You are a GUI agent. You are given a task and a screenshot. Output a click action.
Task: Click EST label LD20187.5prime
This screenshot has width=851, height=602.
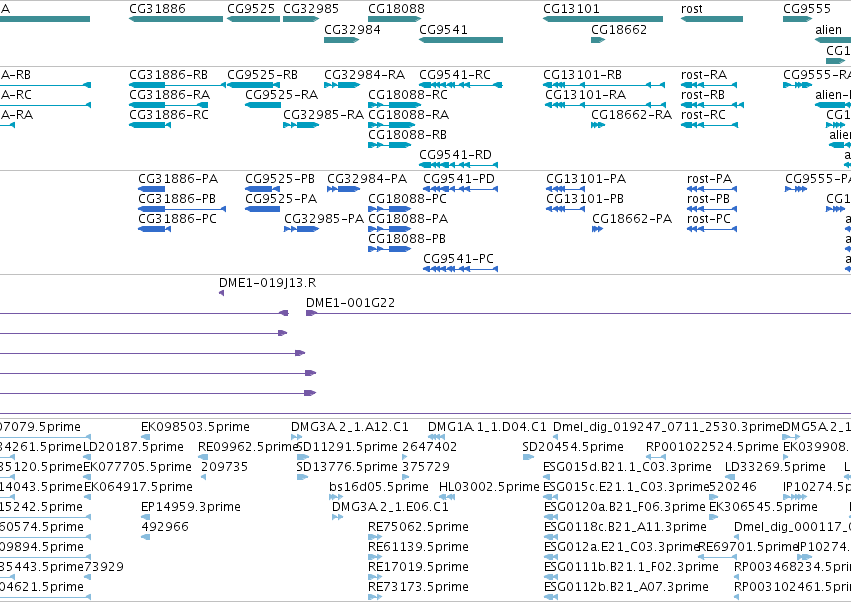point(134,447)
